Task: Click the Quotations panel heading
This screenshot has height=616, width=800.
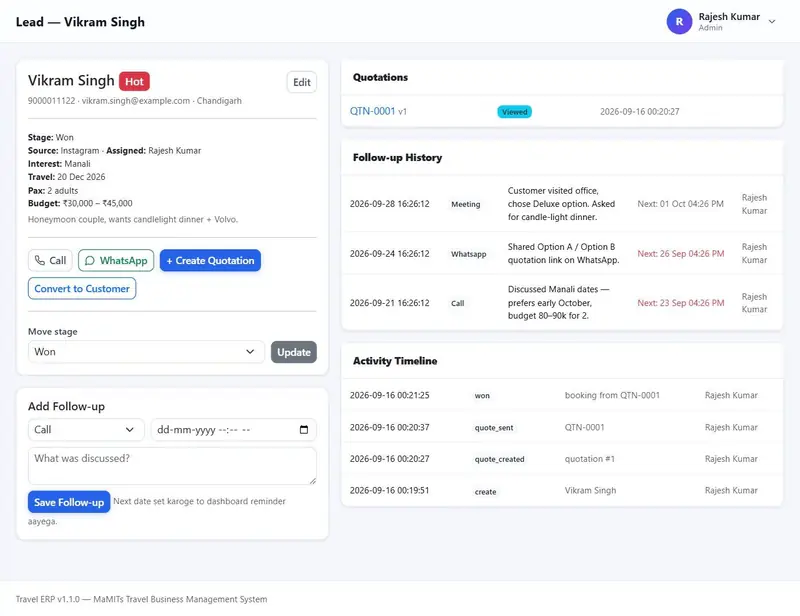Action: (x=380, y=78)
